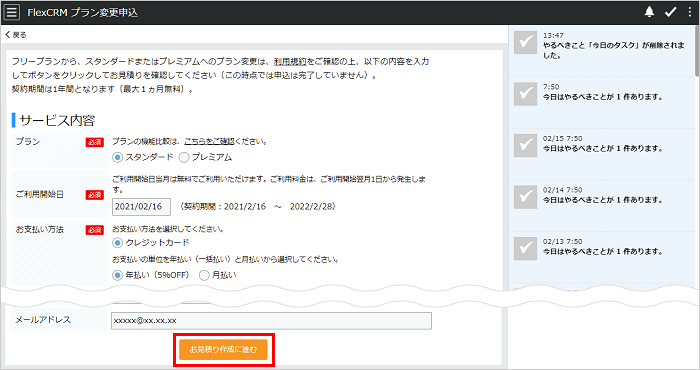
Task: Open notifications bell icon
Action: (x=649, y=12)
